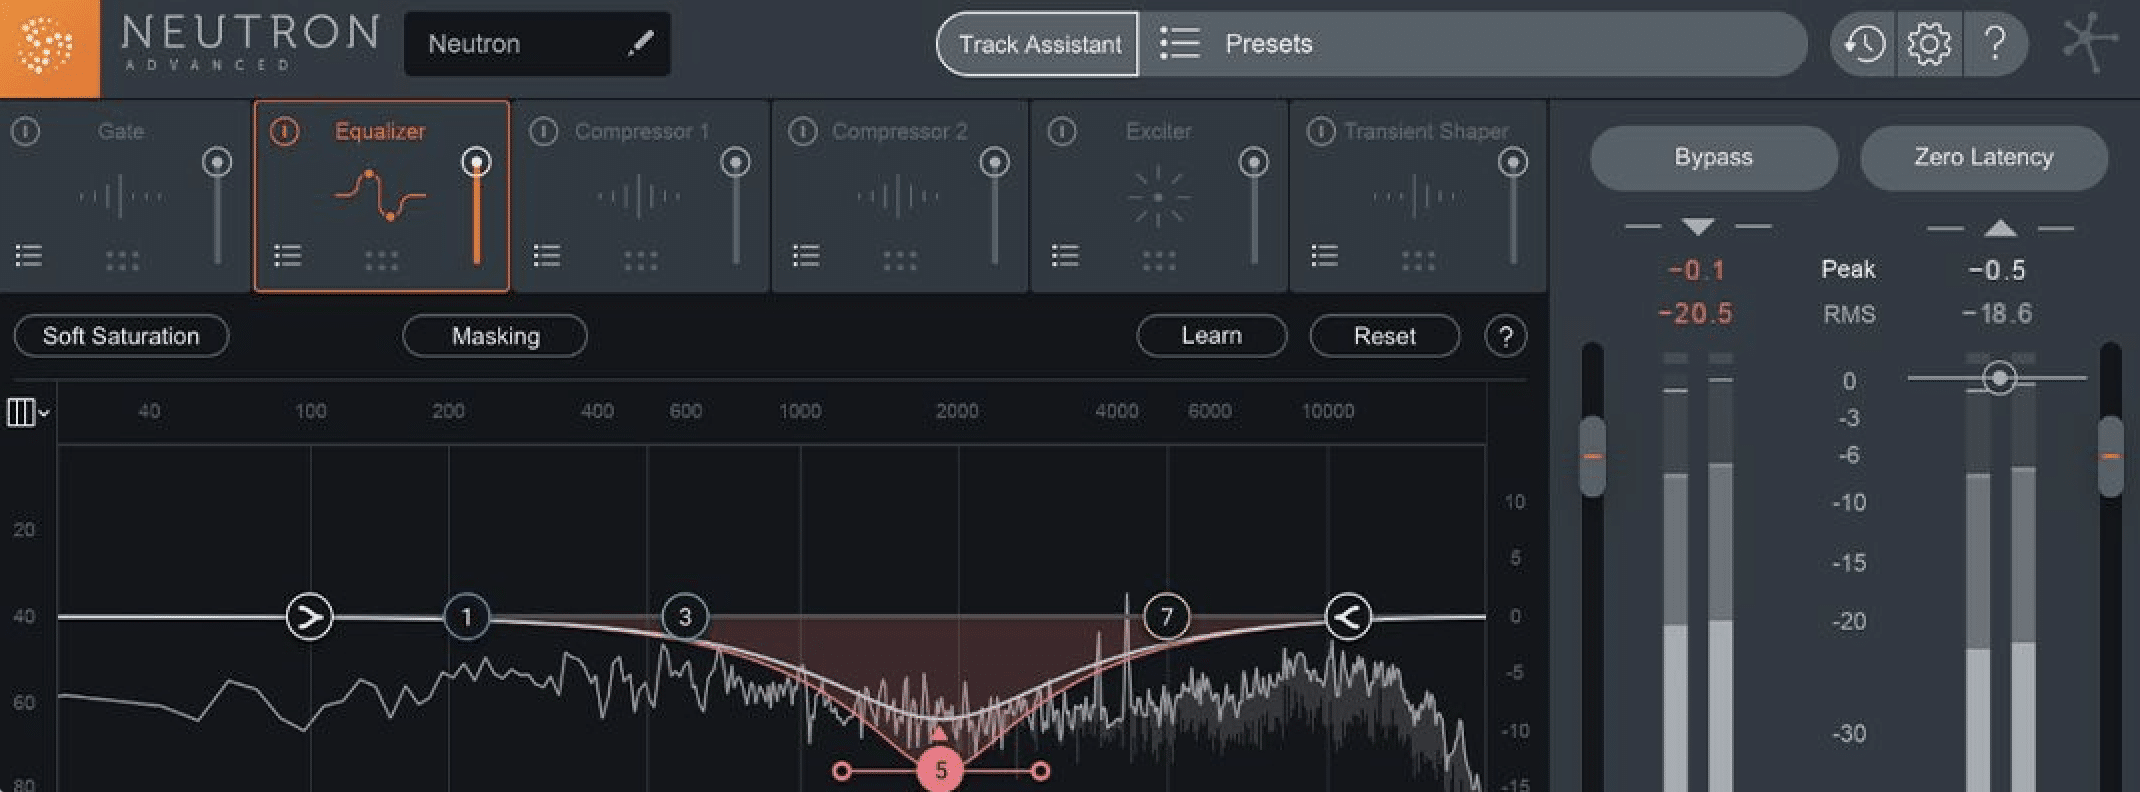Click the input meter down triangle
Image resolution: width=2140 pixels, height=792 pixels.
pyautogui.click(x=1698, y=227)
